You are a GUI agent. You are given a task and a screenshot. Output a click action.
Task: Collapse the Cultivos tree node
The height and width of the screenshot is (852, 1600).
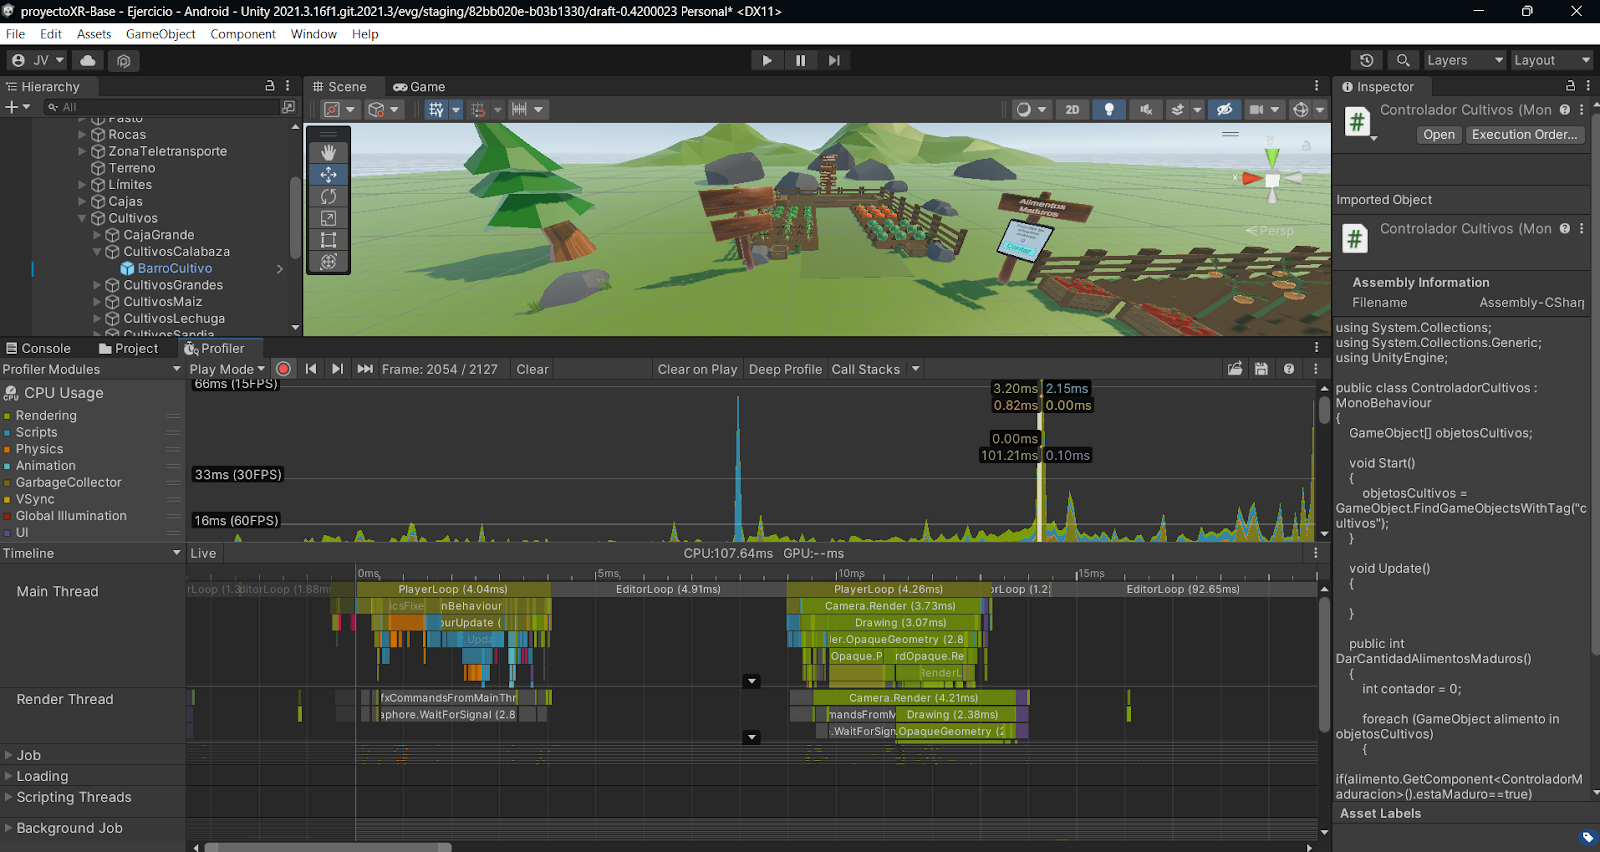82,218
